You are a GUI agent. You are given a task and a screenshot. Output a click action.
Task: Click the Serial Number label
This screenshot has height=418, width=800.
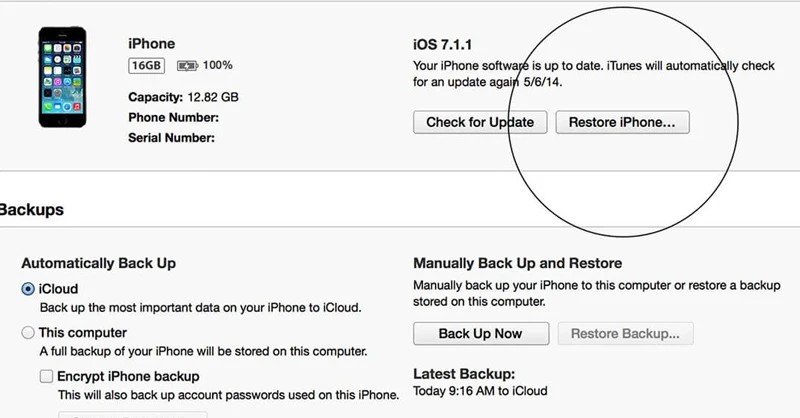(x=171, y=137)
